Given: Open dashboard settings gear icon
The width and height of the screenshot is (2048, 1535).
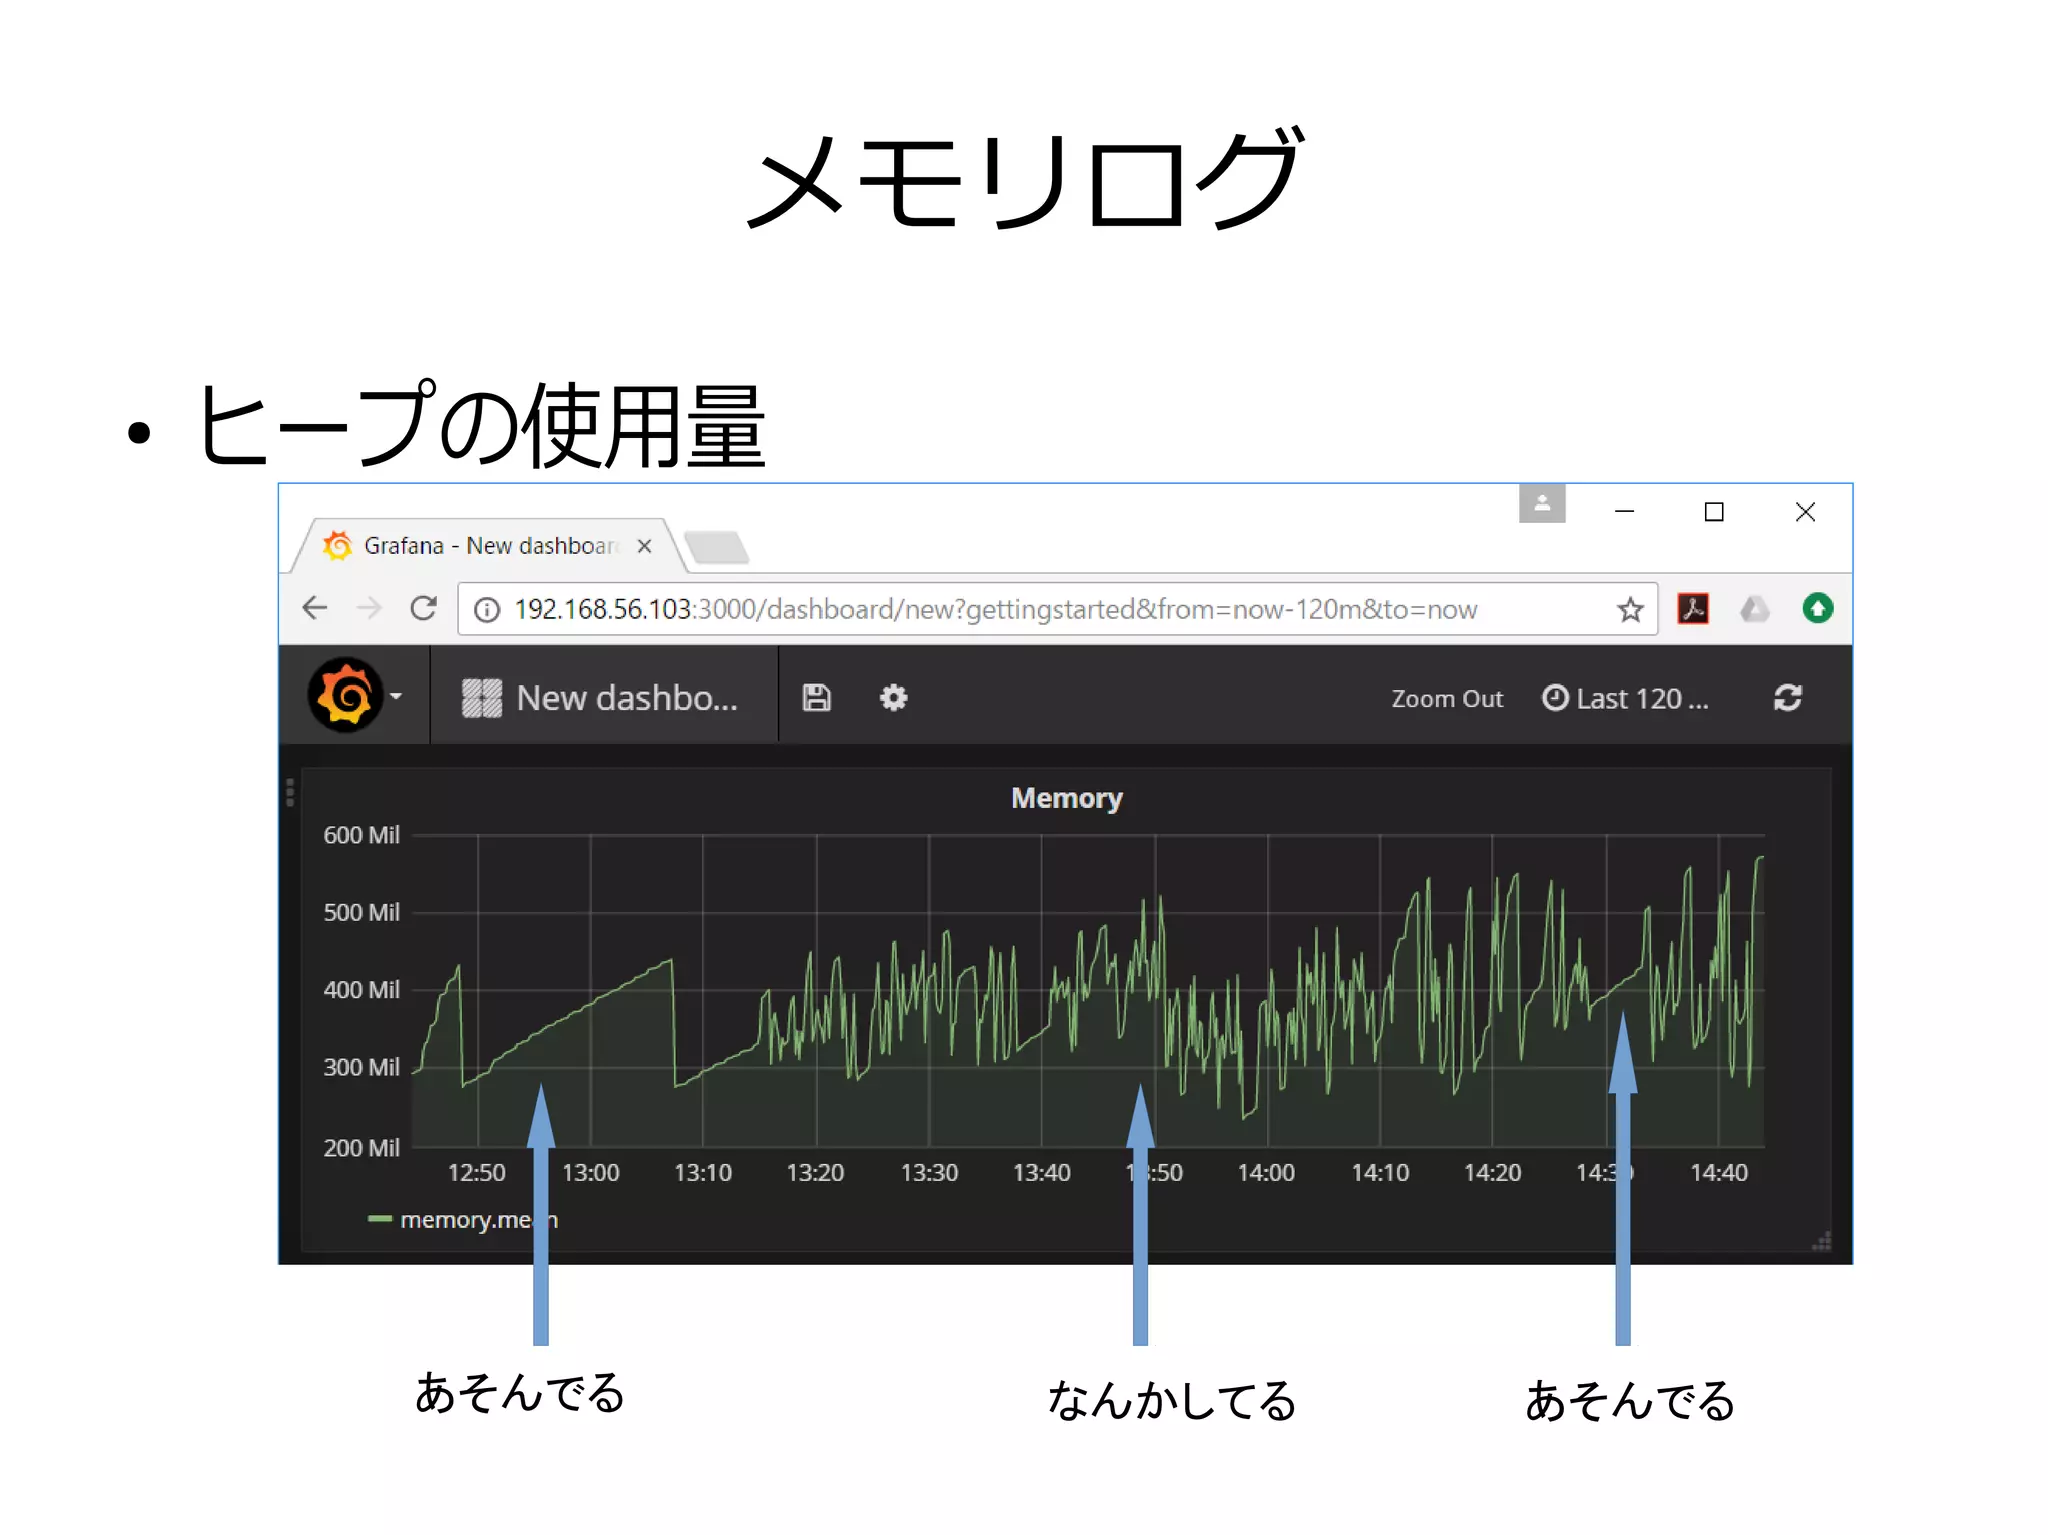Looking at the screenshot, I should click(x=893, y=698).
